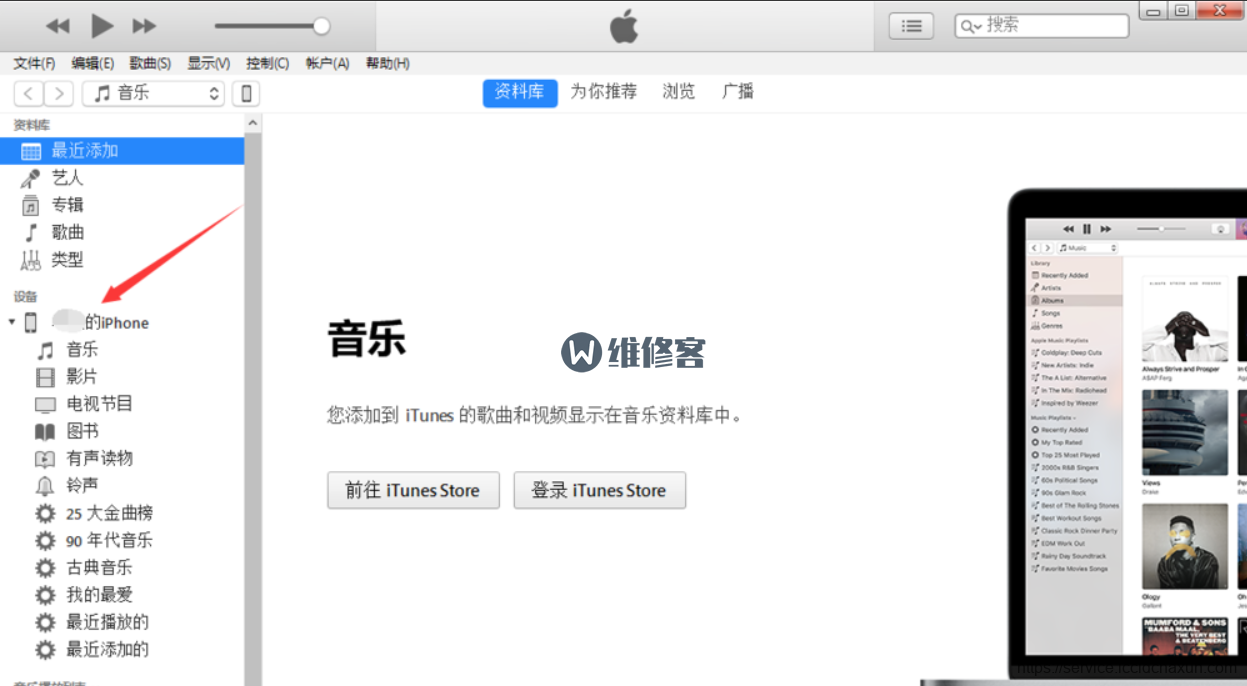Go back with the left arrow button
Image resolution: width=1247 pixels, height=686 pixels.
28,94
